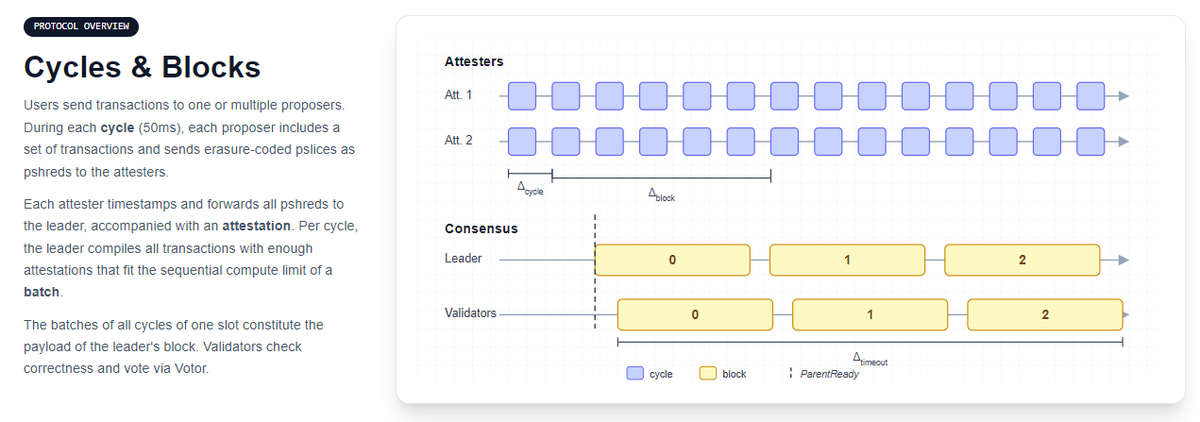Image resolution: width=1200 pixels, height=422 pixels.
Task: Click the blue cycle legend swatch
Action: click(x=635, y=373)
